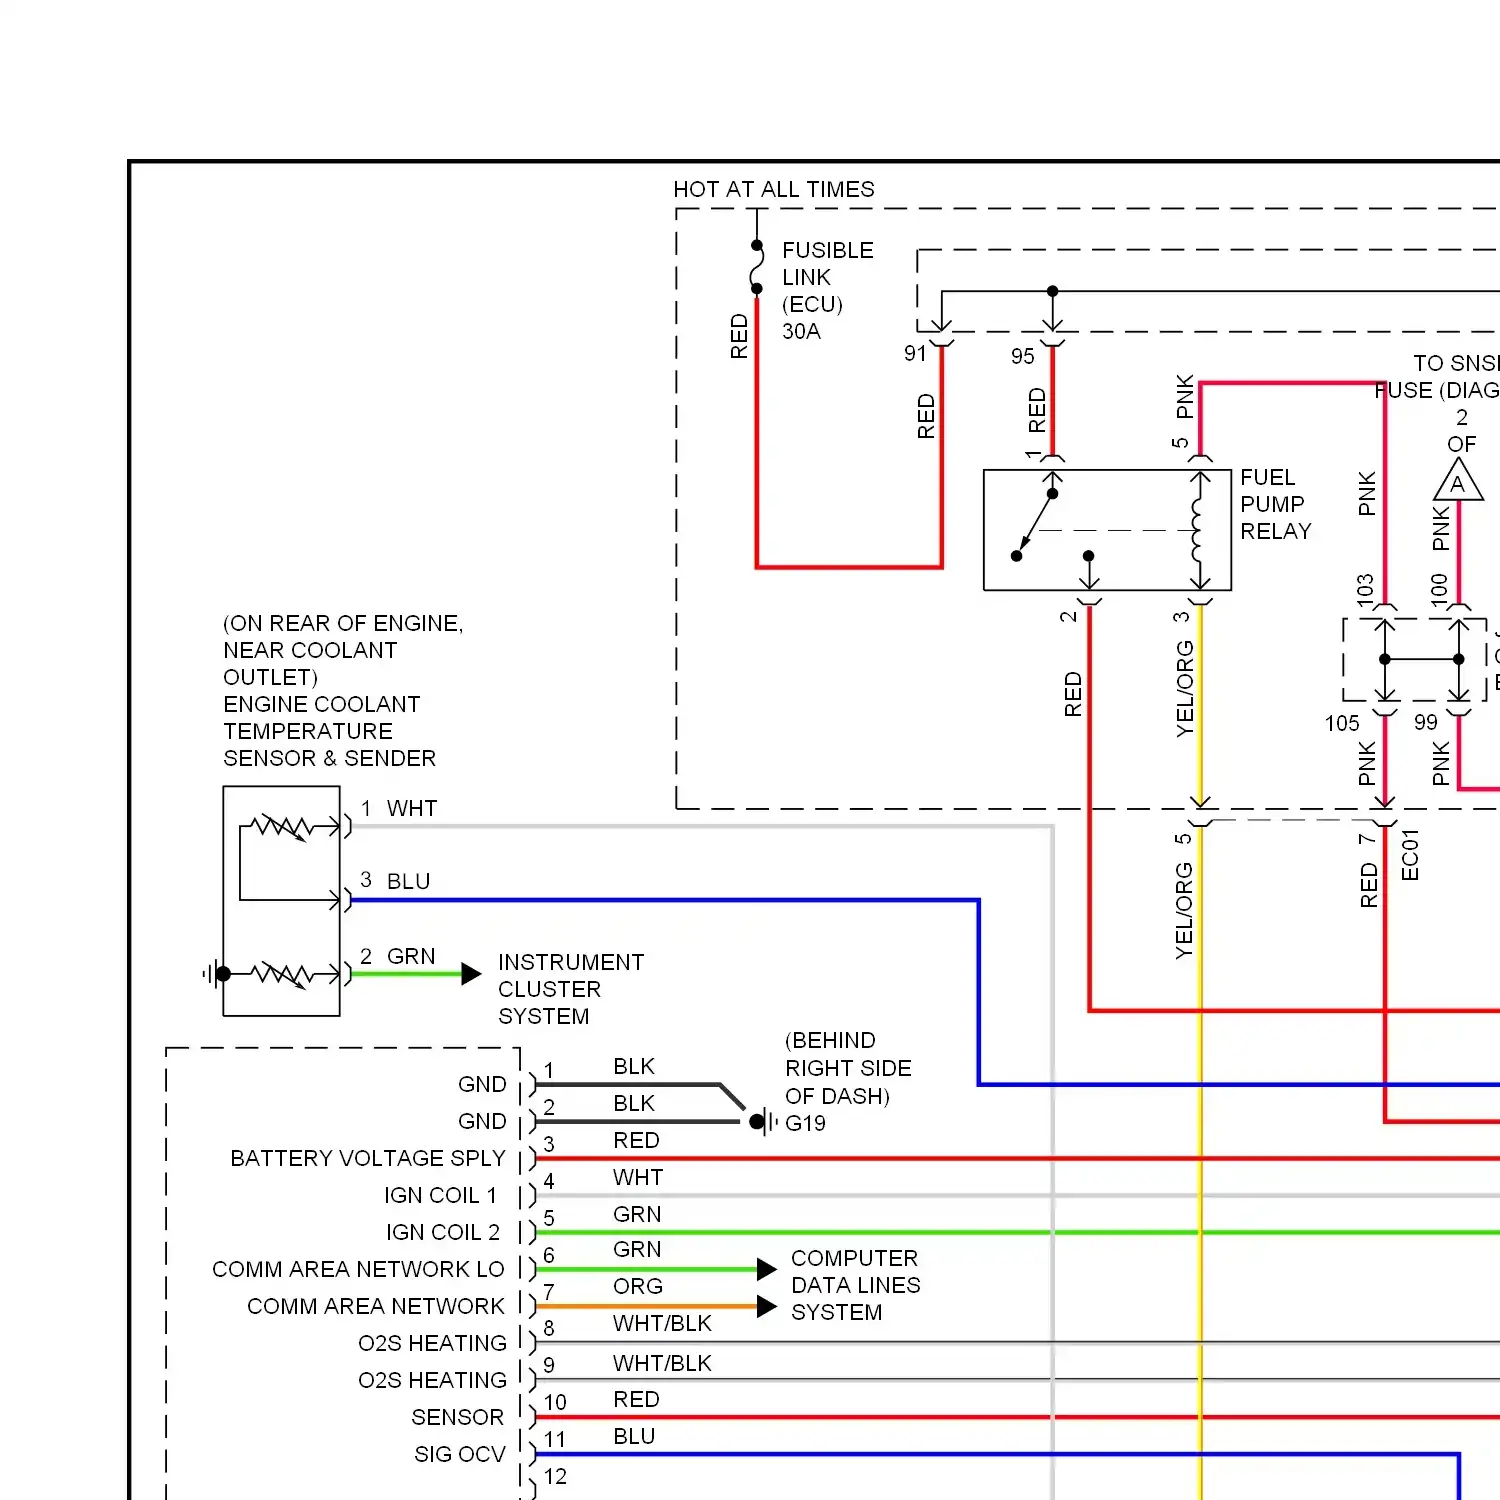The width and height of the screenshot is (1500, 1500).
Task: Click the "RED" label beside the fusible link wire
Action: coord(739,336)
